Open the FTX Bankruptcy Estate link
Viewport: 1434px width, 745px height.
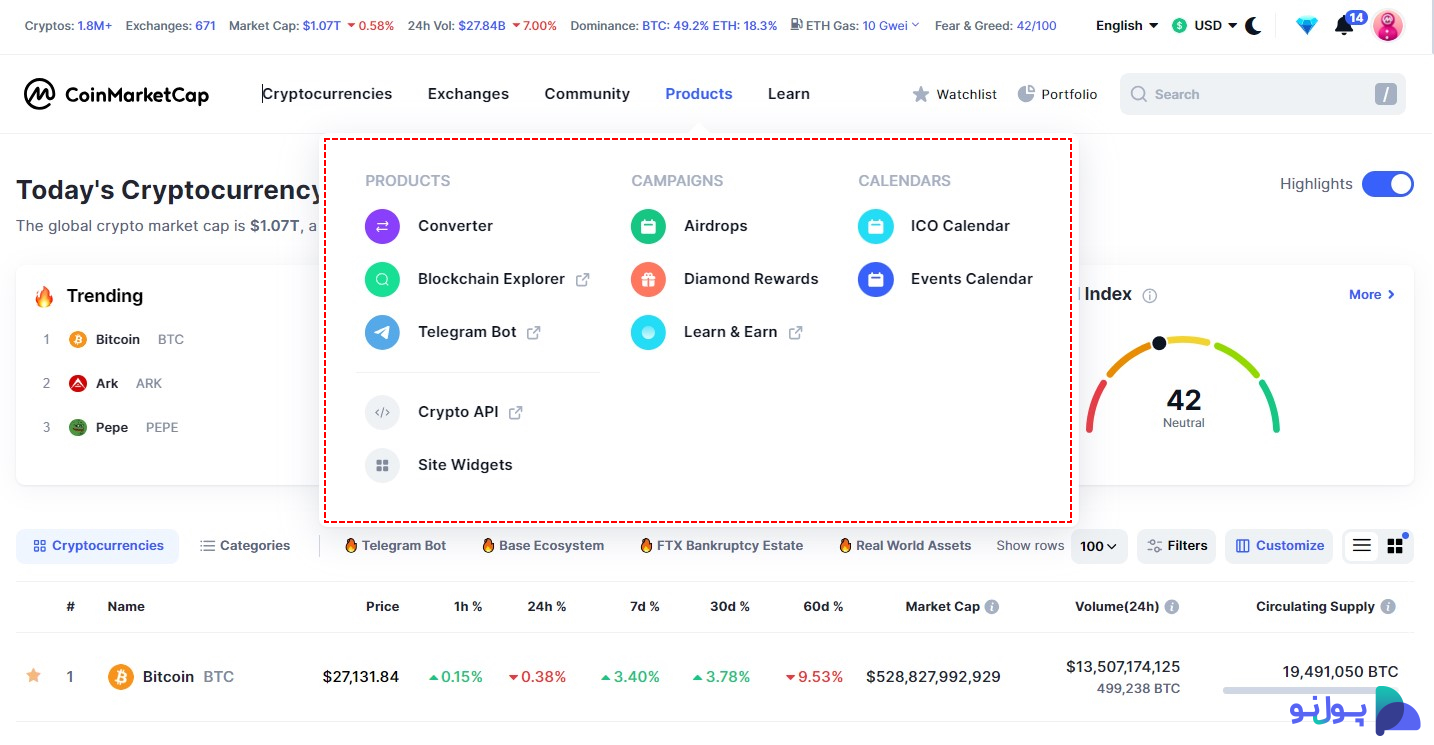click(721, 546)
